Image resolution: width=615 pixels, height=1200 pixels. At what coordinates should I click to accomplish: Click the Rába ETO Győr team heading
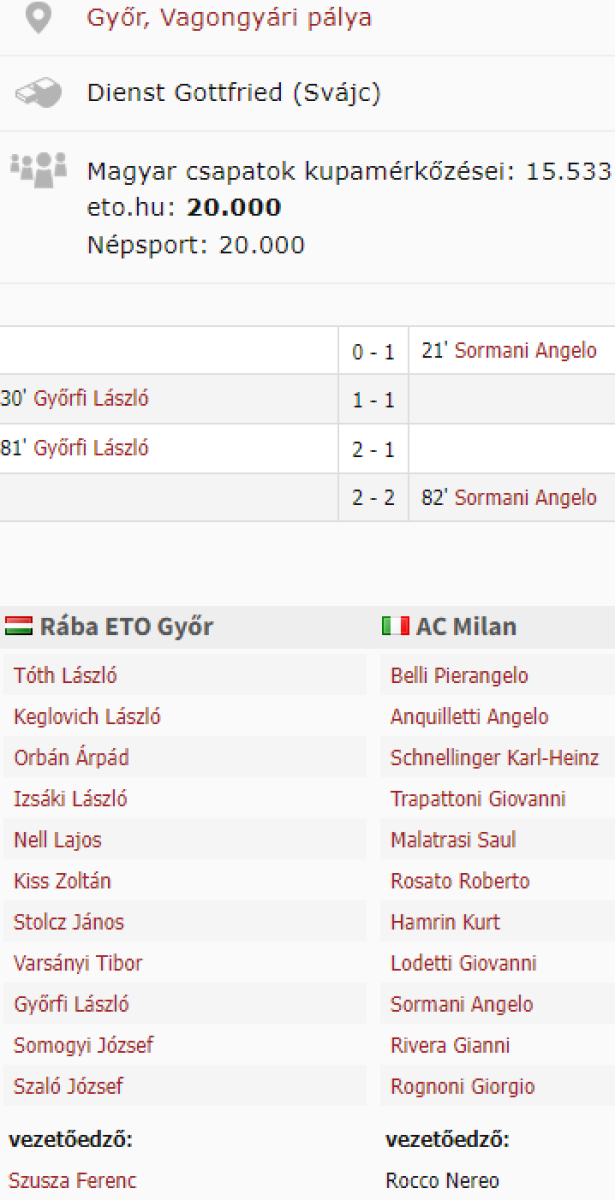click(126, 627)
